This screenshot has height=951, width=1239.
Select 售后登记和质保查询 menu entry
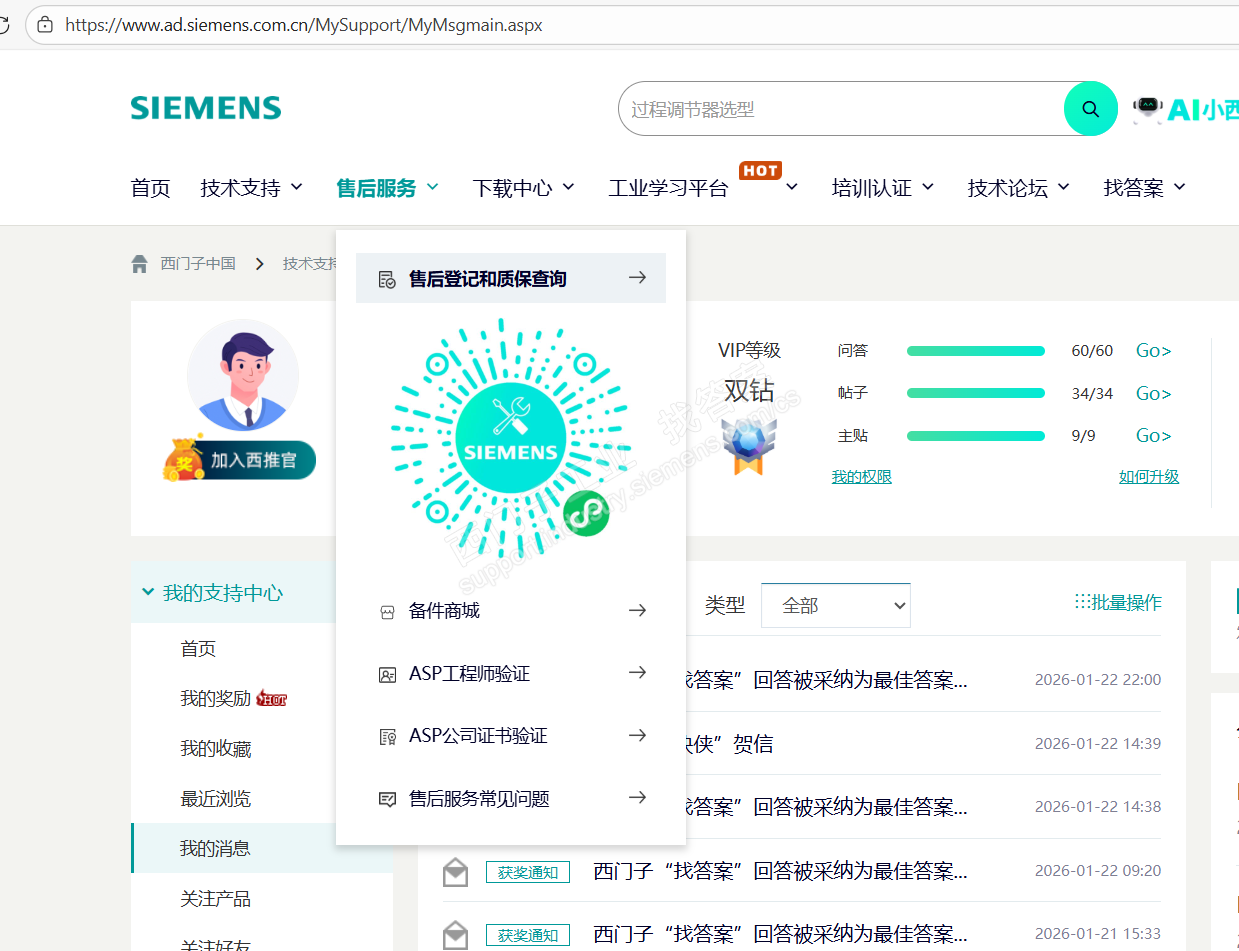click(x=511, y=278)
